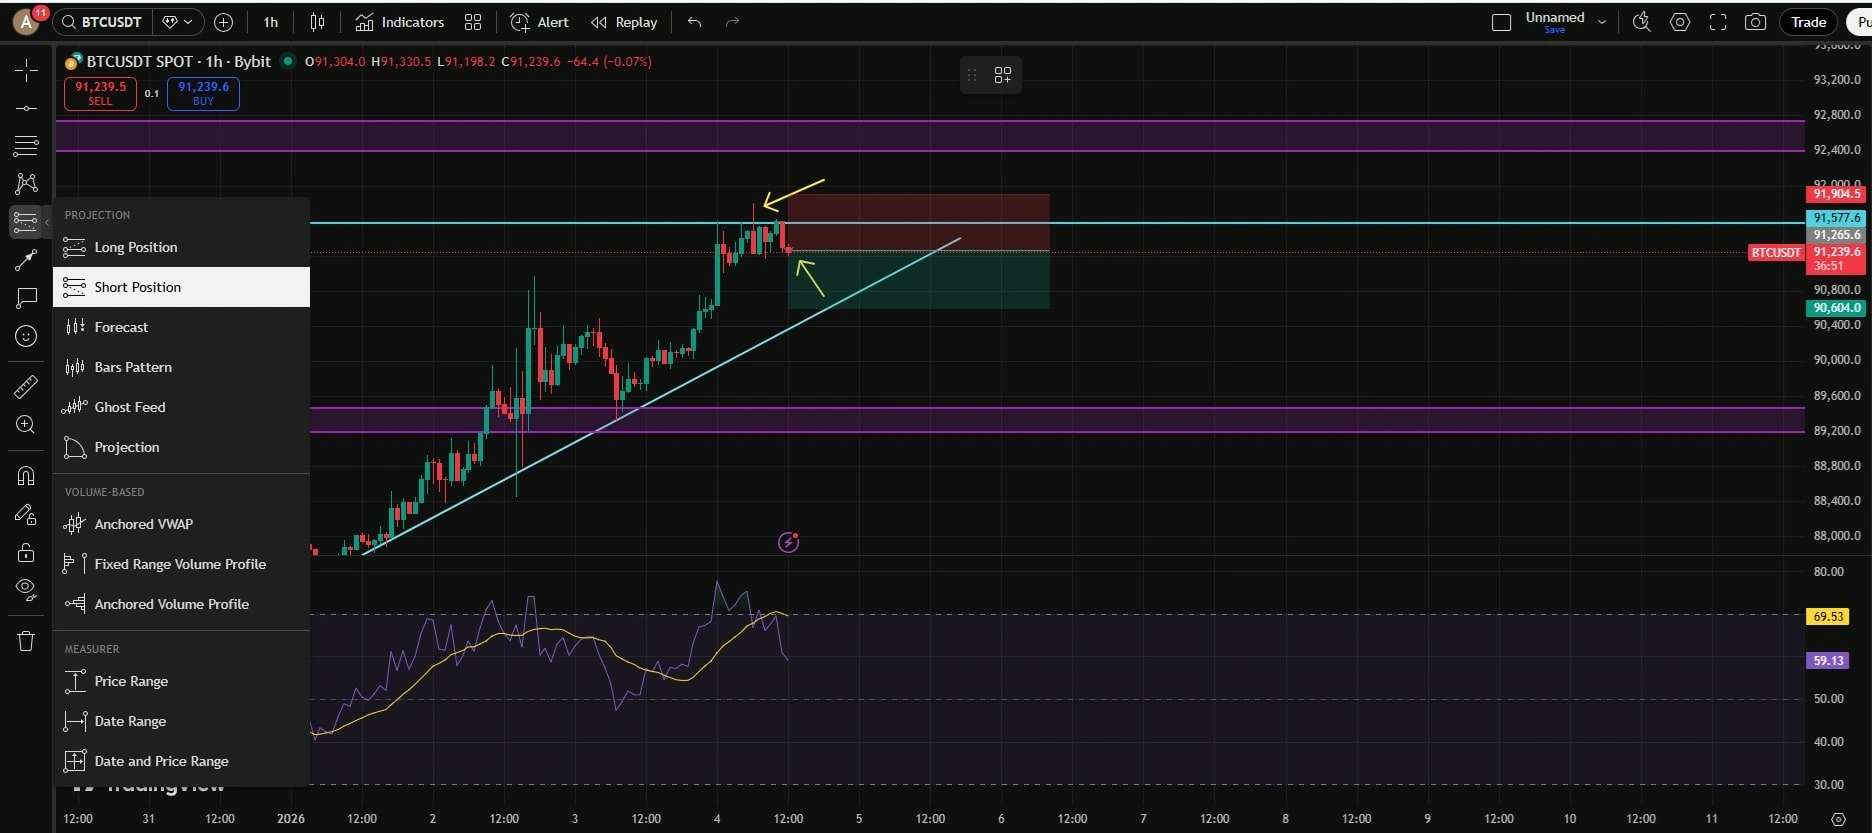Click the layout square beside Unnamed

click(1501, 22)
